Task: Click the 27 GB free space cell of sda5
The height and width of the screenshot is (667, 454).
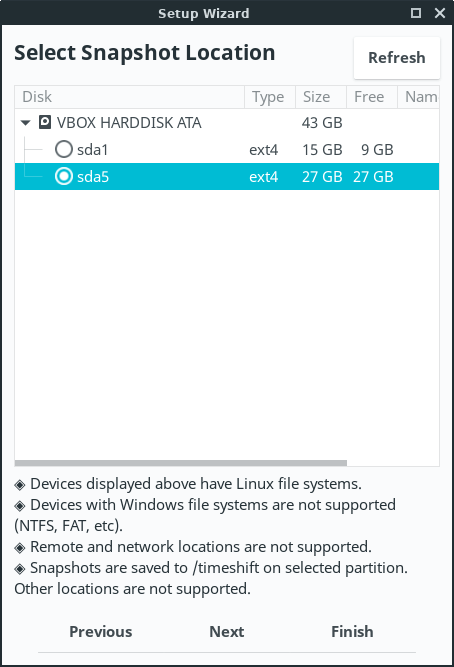Action: pos(373,177)
